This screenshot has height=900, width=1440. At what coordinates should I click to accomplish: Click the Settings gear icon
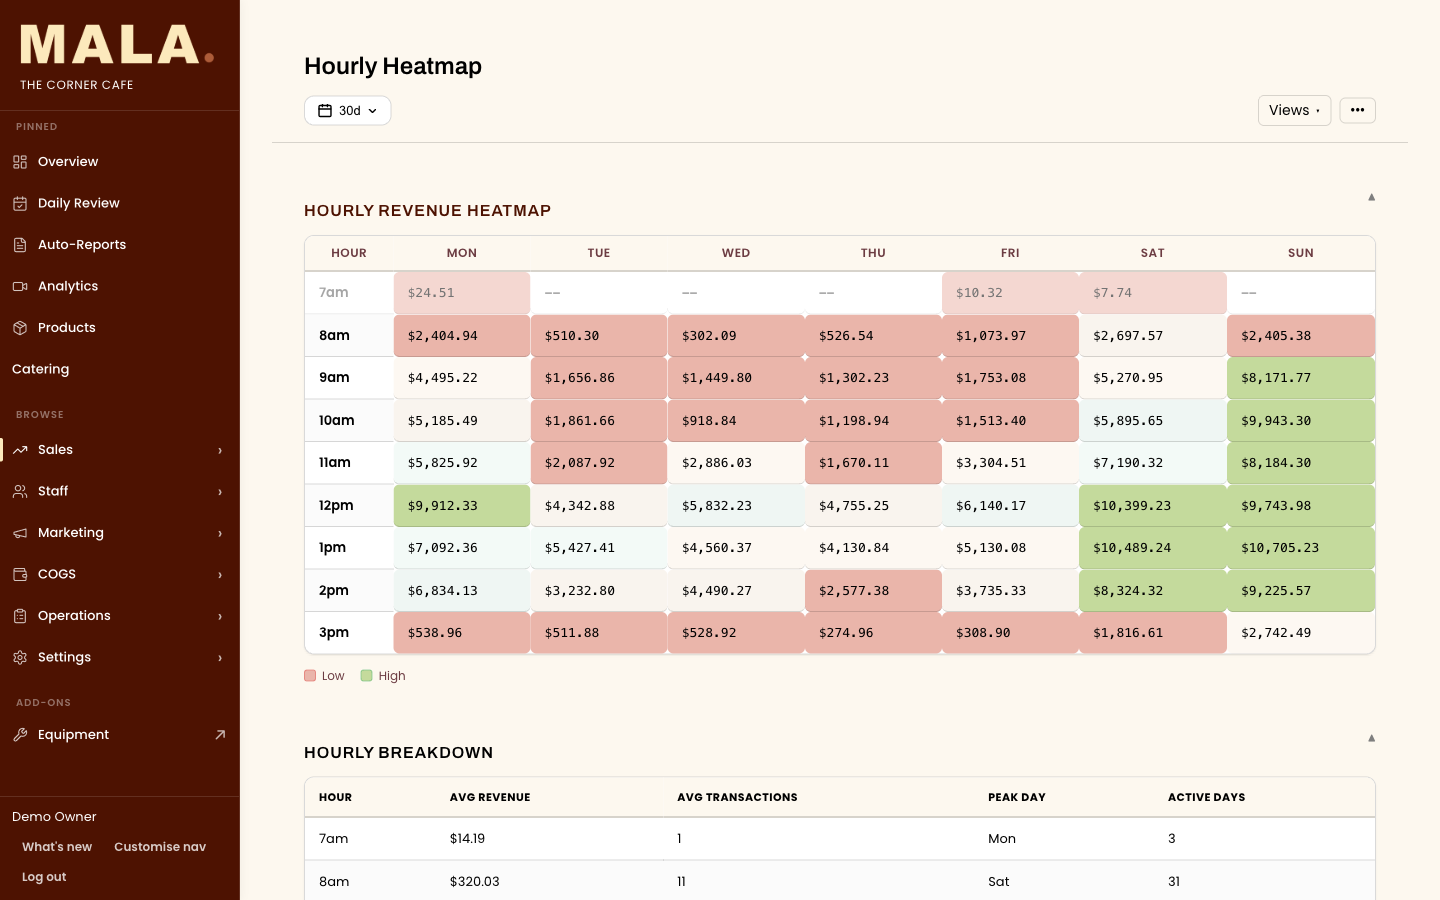(20, 657)
